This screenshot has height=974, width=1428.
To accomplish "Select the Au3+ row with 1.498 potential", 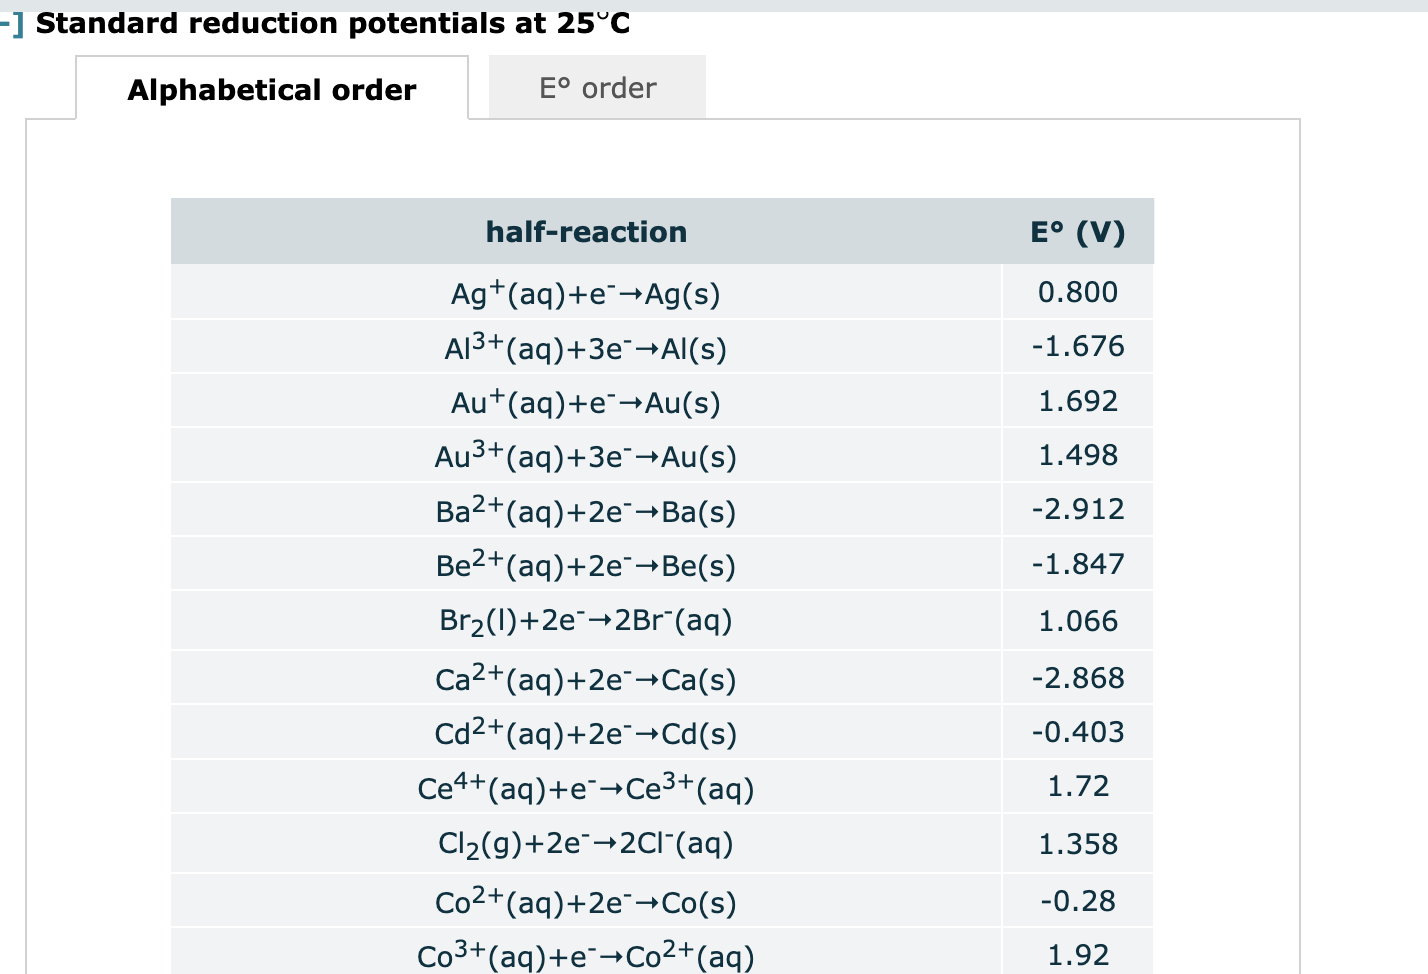I will click(585, 455).
